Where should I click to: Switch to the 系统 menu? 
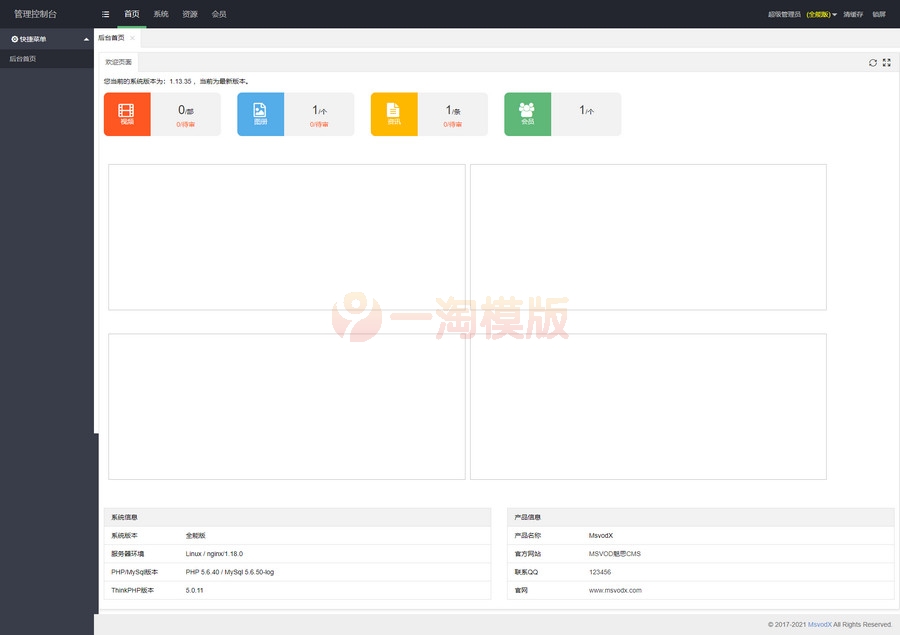click(160, 14)
